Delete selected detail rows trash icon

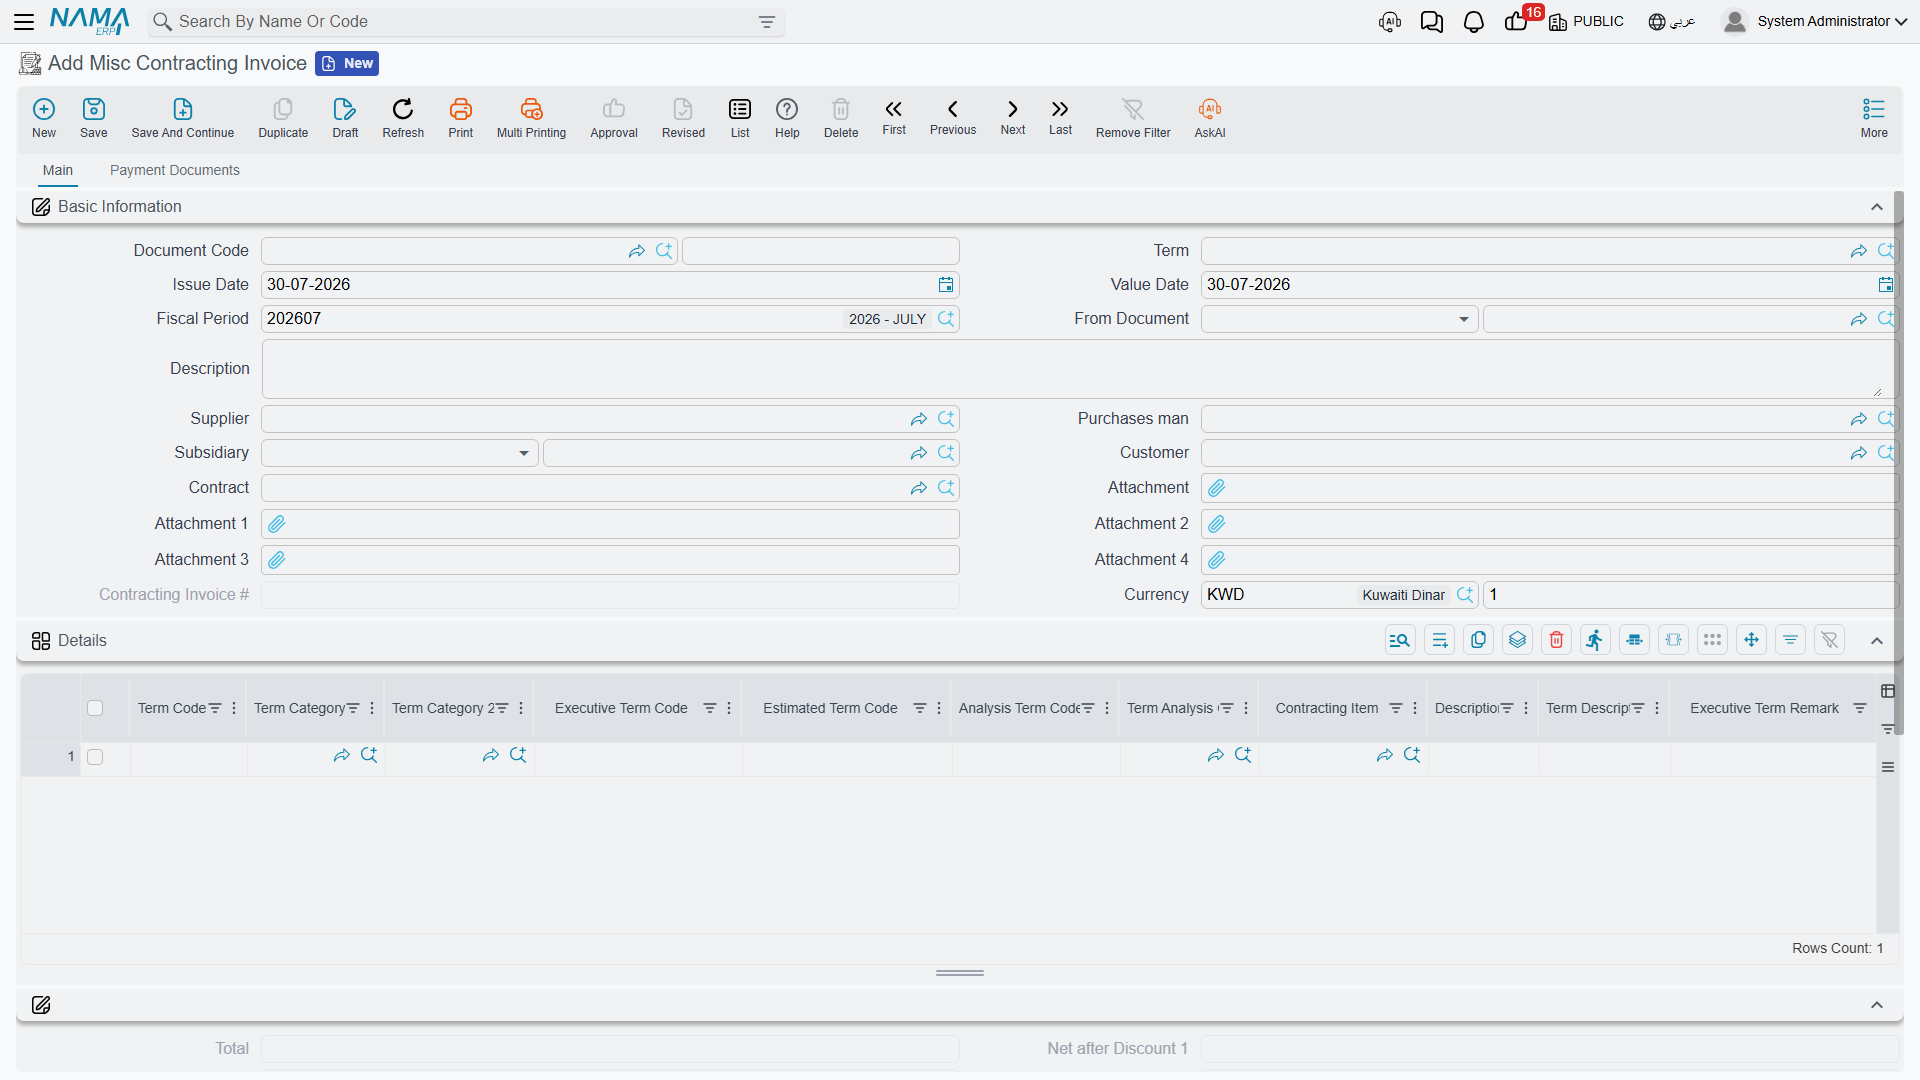pos(1556,640)
